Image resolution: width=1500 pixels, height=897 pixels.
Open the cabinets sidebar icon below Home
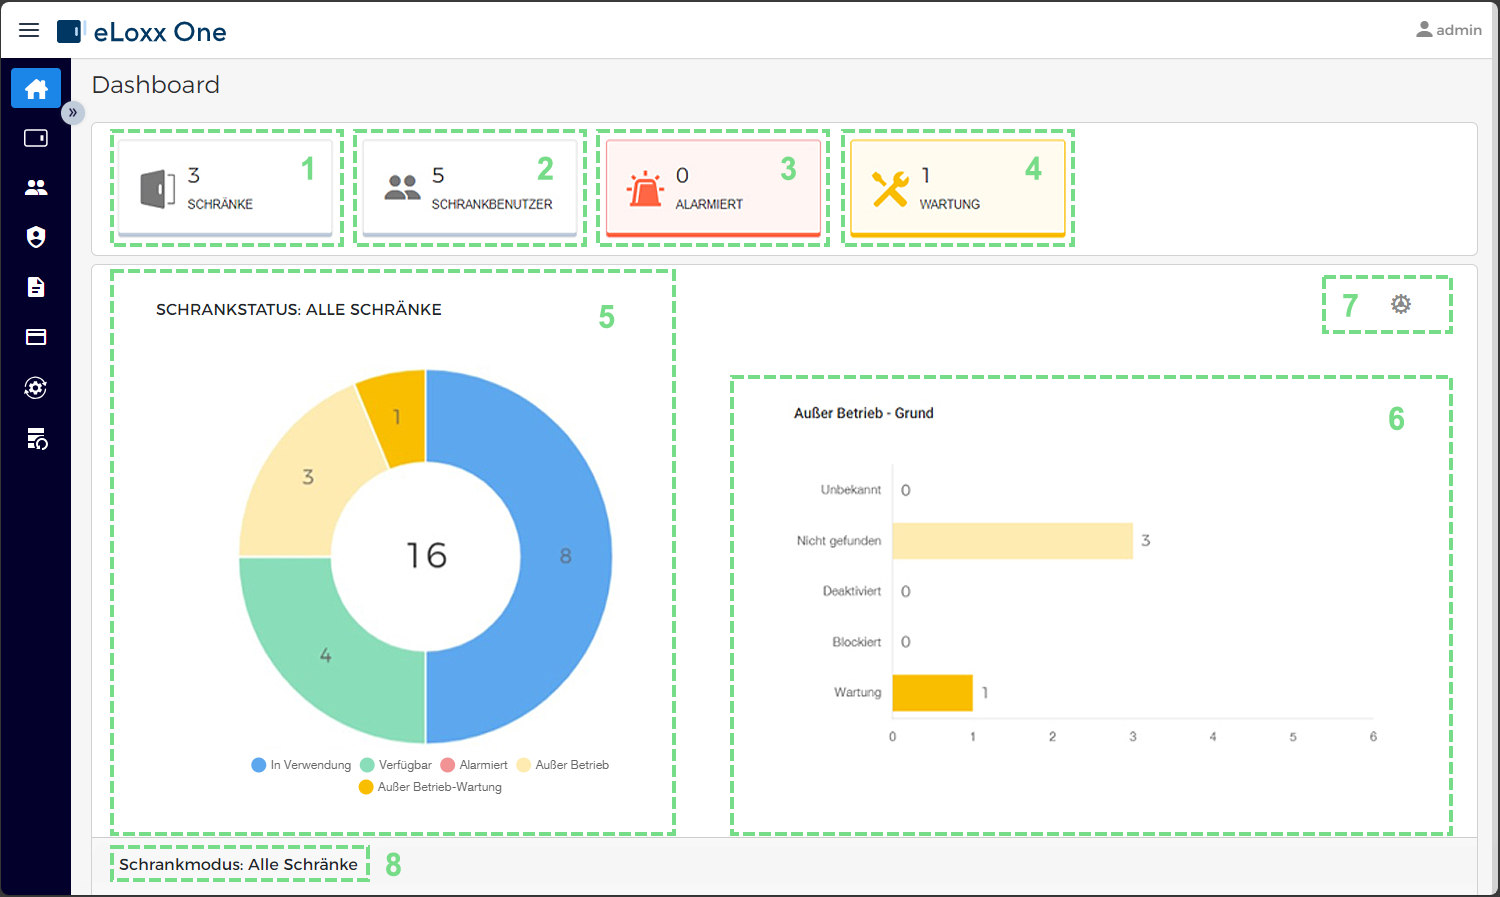(x=36, y=138)
